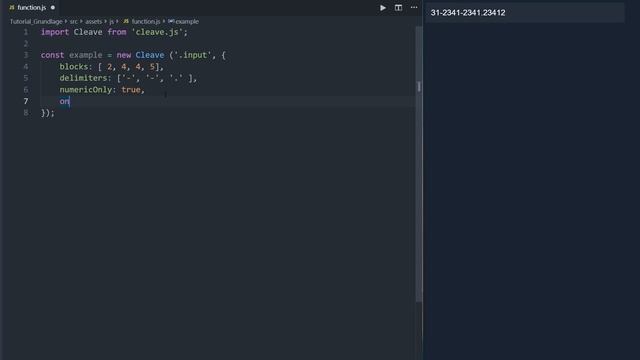Image resolution: width=640 pixels, height=360 pixels.
Task: Click the editor vertical scrollbar
Action: click(419, 163)
